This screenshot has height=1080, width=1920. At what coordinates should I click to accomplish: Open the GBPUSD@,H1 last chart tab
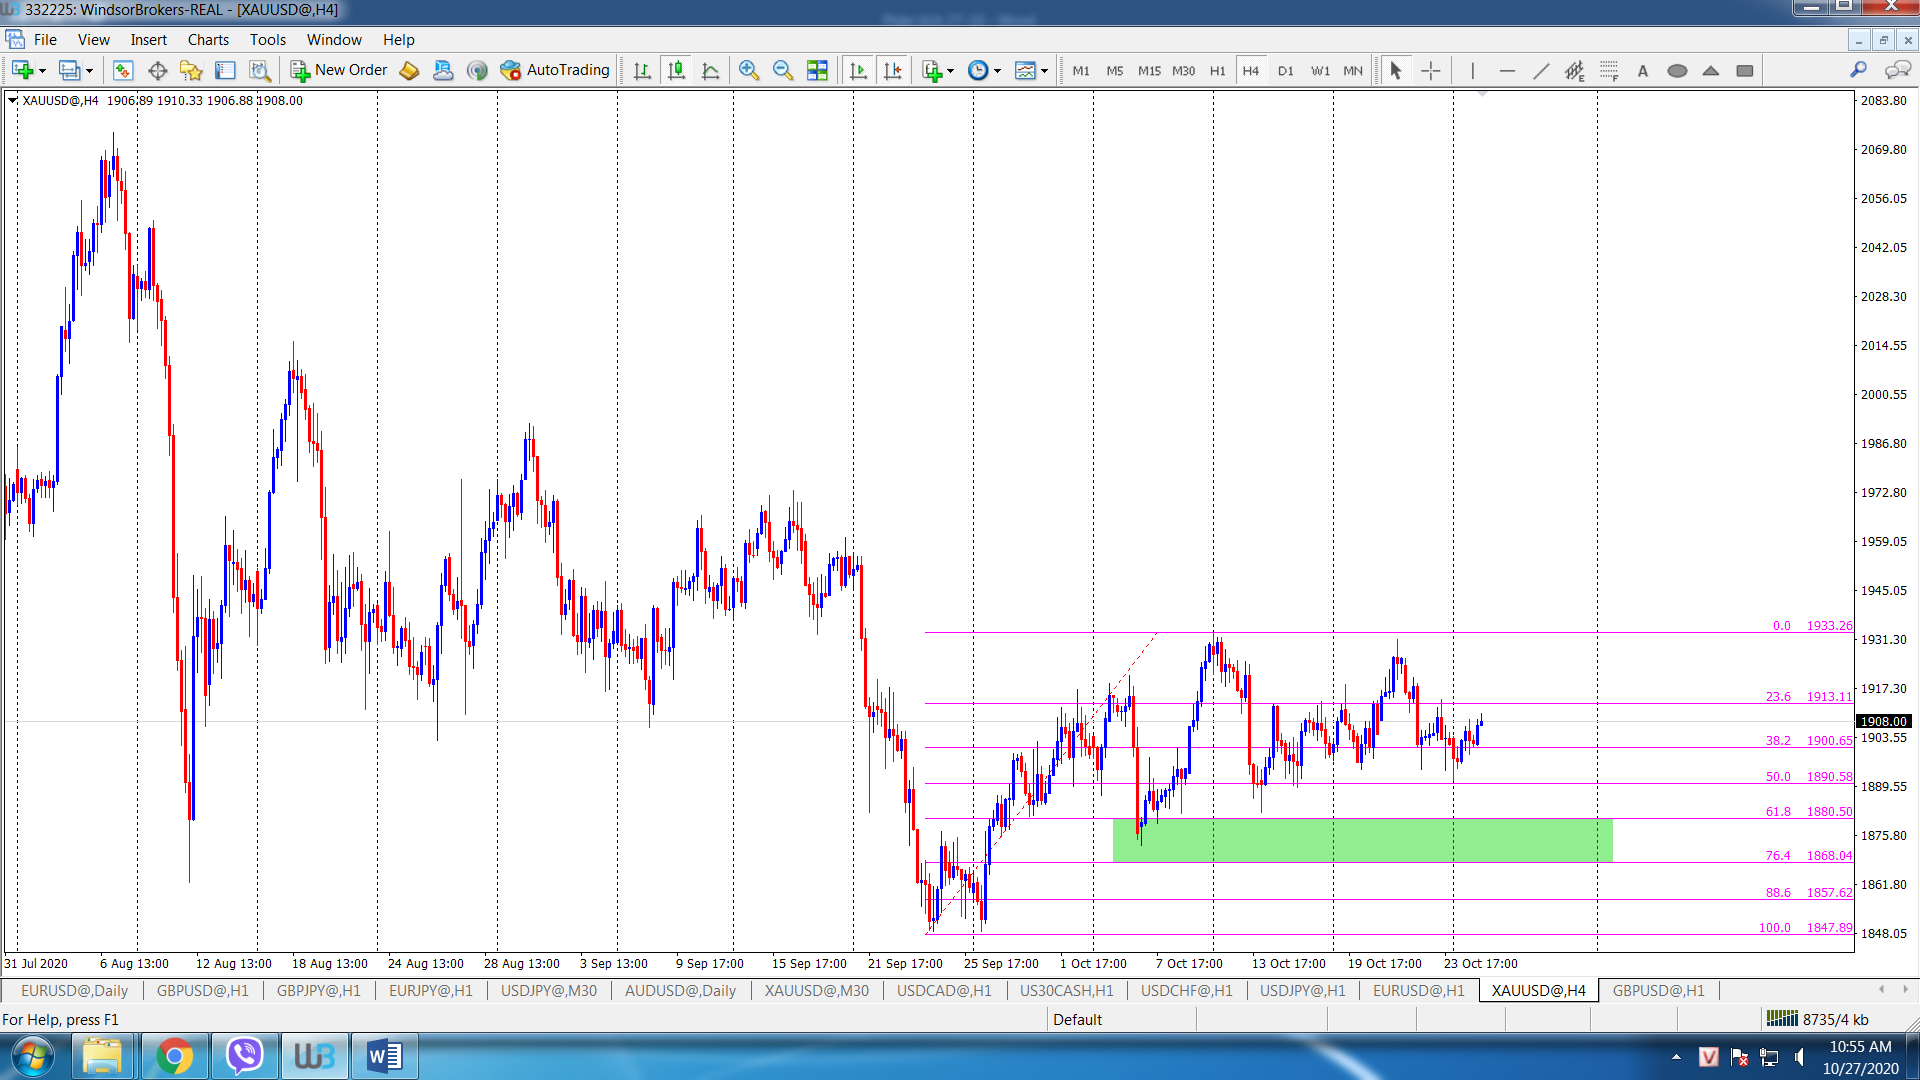[x=1658, y=990]
